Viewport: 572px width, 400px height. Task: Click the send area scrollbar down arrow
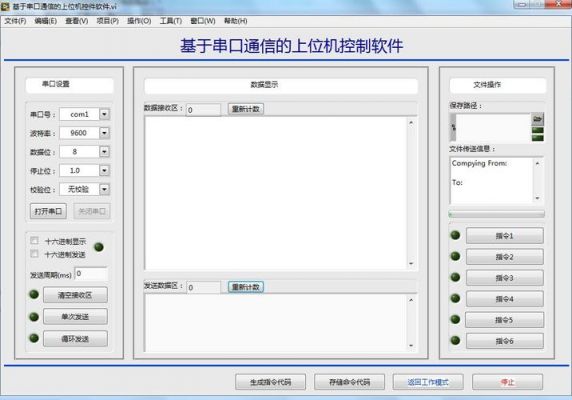click(x=411, y=345)
